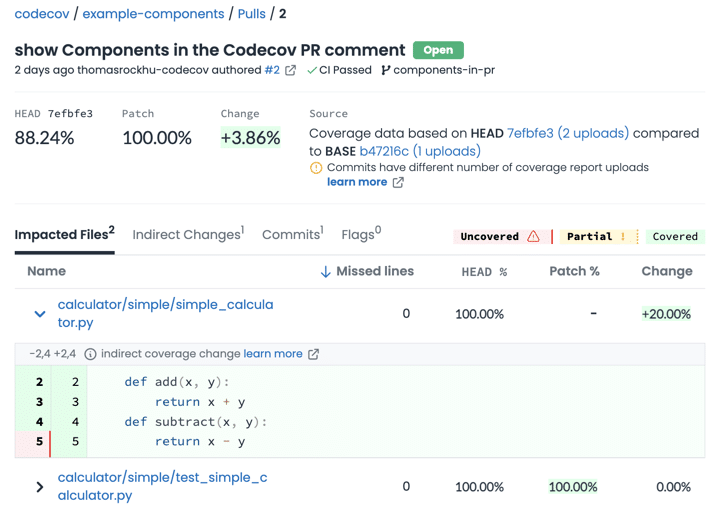This screenshot has width=725, height=530.
Task: Click base line number 5 marked uncovered
Action: click(39, 442)
